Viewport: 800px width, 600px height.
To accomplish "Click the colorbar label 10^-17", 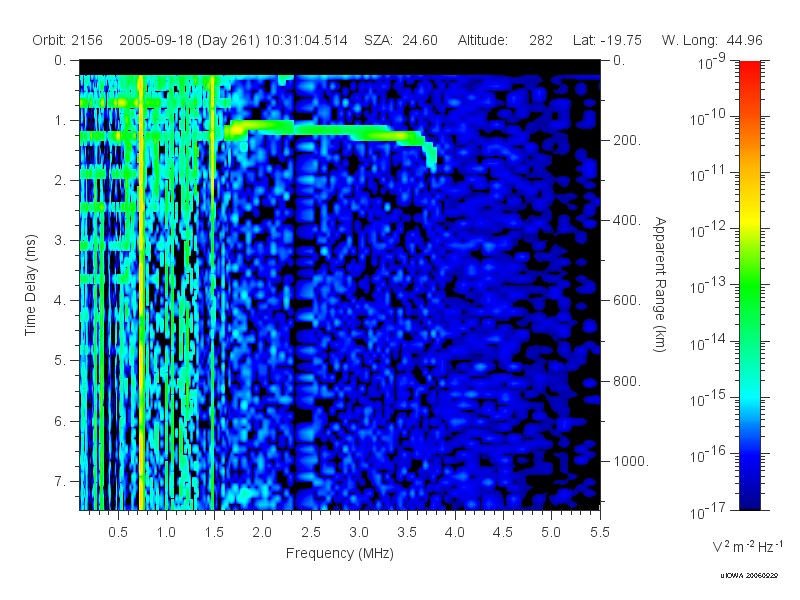I will (x=708, y=511).
